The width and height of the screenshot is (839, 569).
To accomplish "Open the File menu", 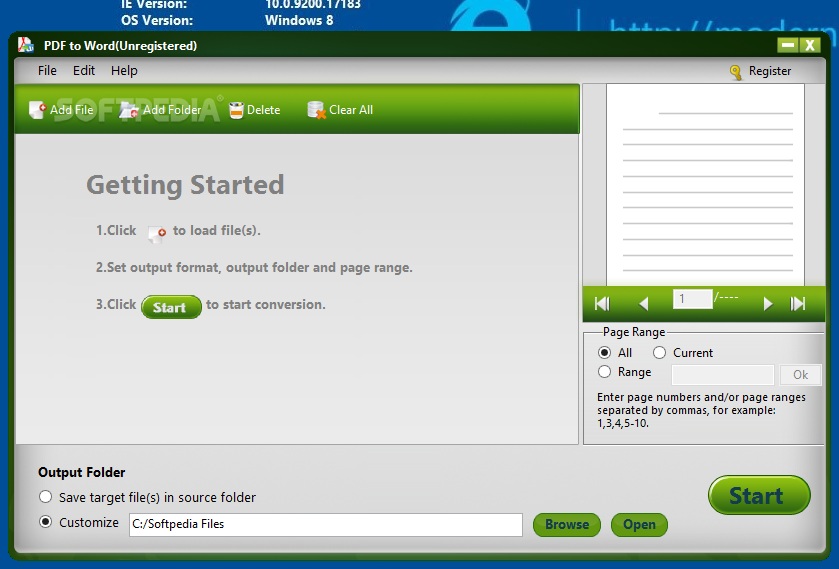I will [47, 71].
